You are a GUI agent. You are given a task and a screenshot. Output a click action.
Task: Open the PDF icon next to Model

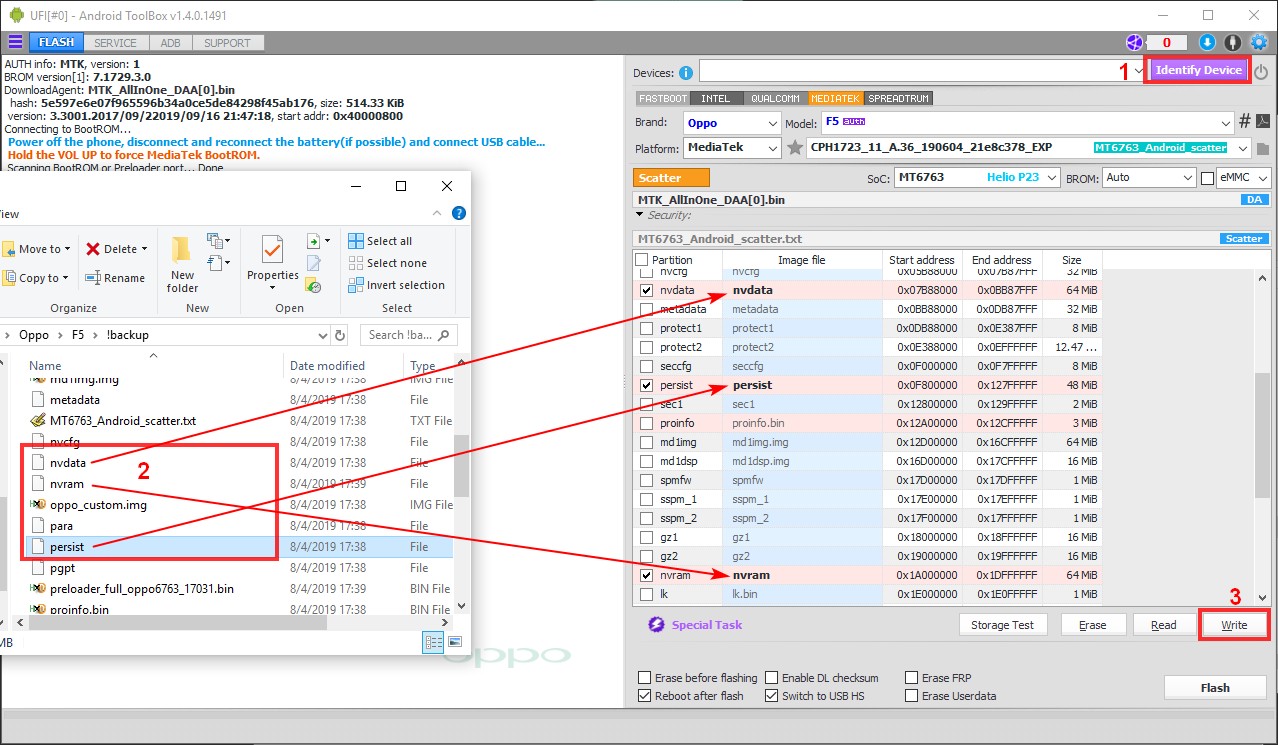(1263, 121)
